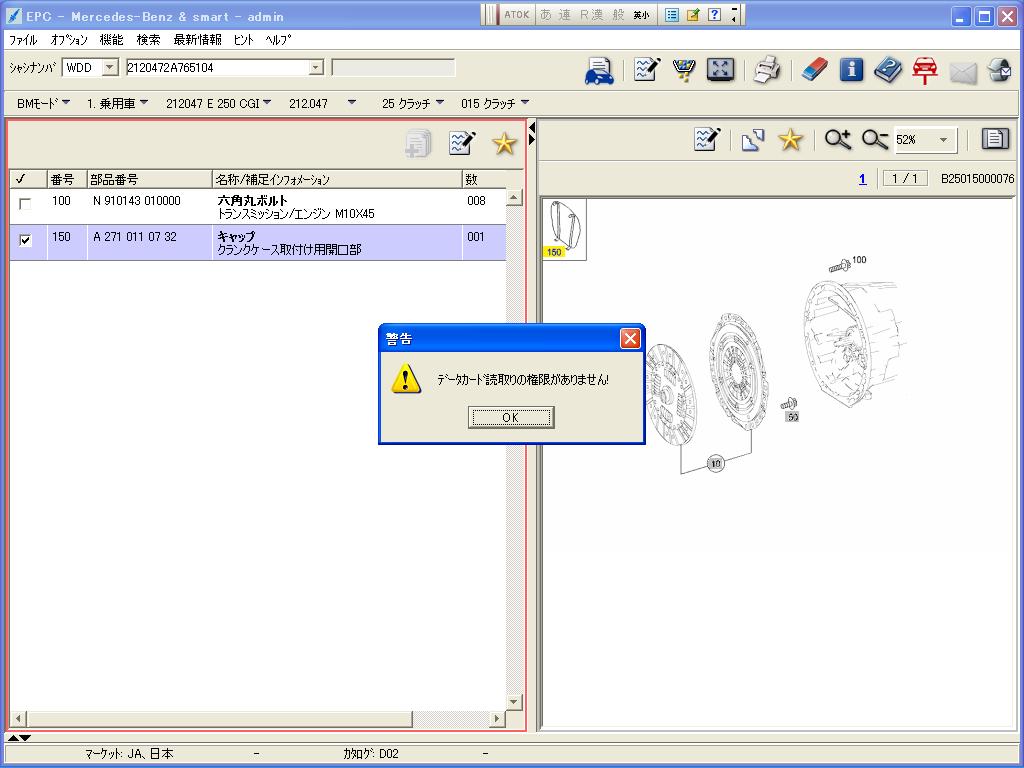This screenshot has width=1024, height=768.
Task: Open the ヒント menu
Action: [244, 40]
